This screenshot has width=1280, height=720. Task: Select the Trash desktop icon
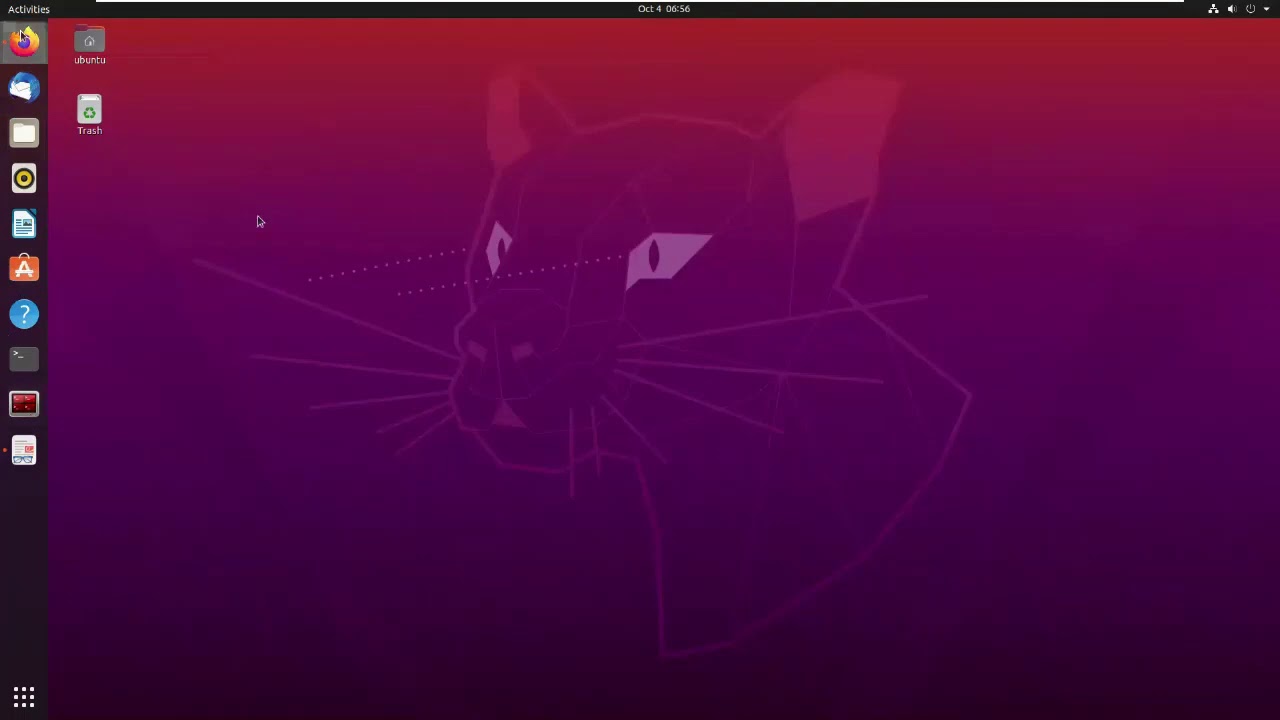[89, 115]
